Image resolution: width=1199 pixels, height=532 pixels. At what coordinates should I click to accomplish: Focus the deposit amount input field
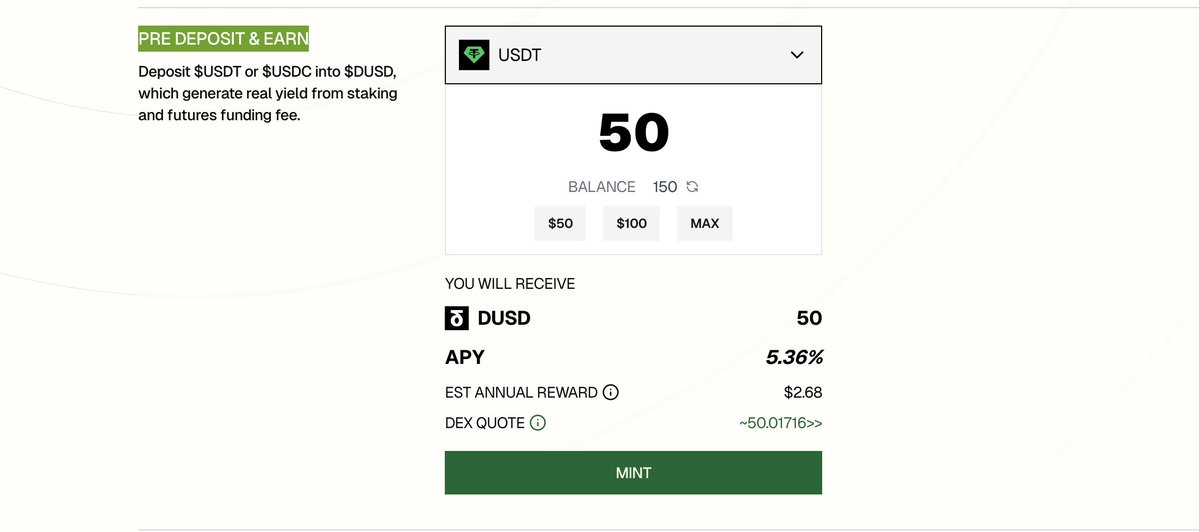coord(633,133)
